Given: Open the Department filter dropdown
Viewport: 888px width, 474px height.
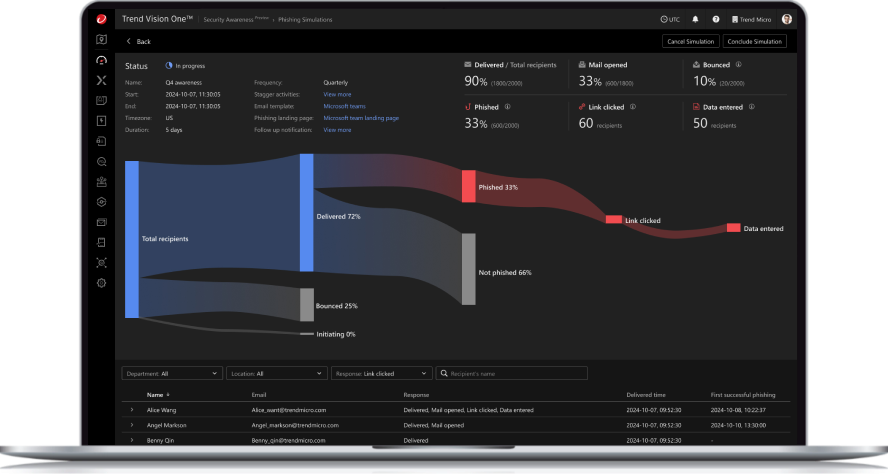Looking at the screenshot, I should [171, 373].
